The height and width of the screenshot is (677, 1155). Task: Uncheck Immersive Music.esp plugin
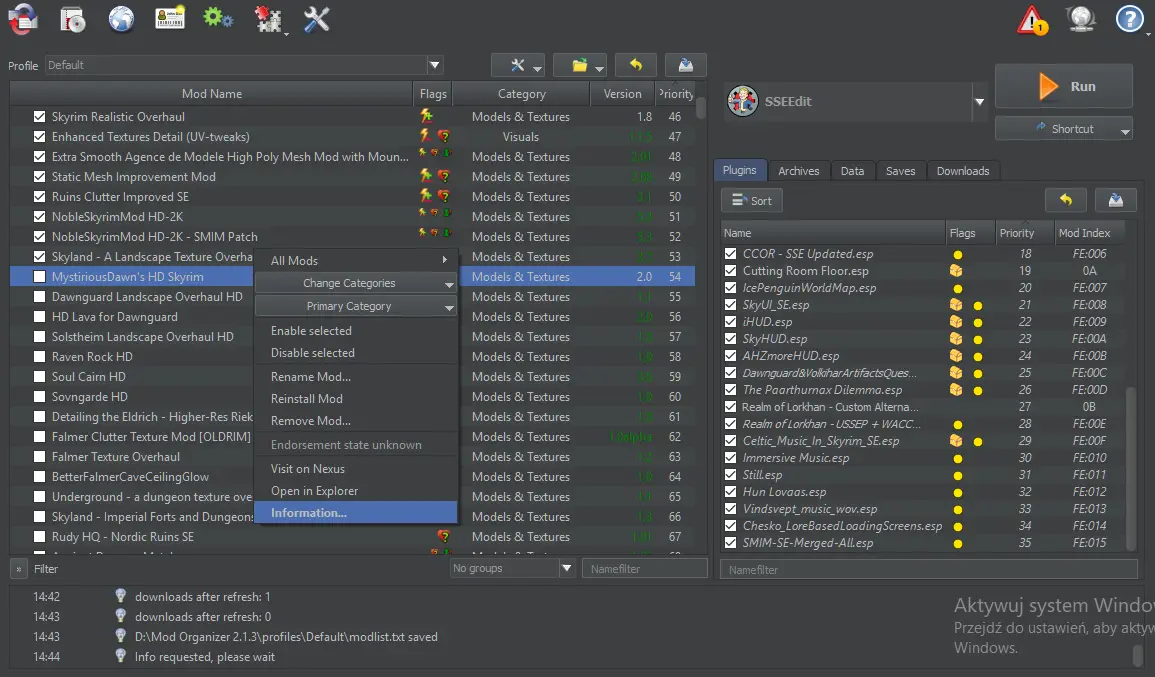tap(730, 457)
